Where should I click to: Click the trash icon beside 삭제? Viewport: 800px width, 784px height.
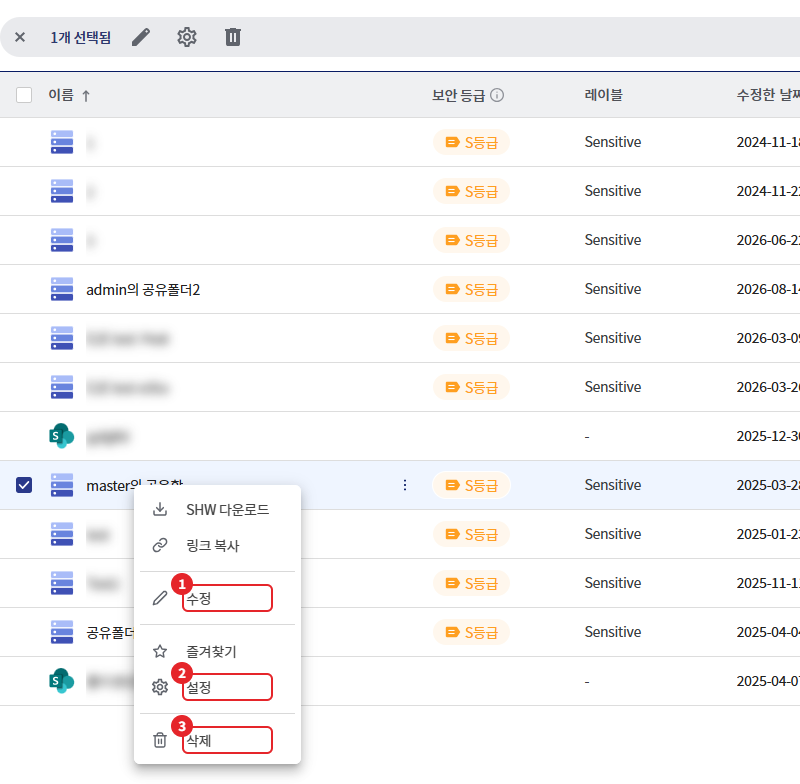pyautogui.click(x=160, y=740)
